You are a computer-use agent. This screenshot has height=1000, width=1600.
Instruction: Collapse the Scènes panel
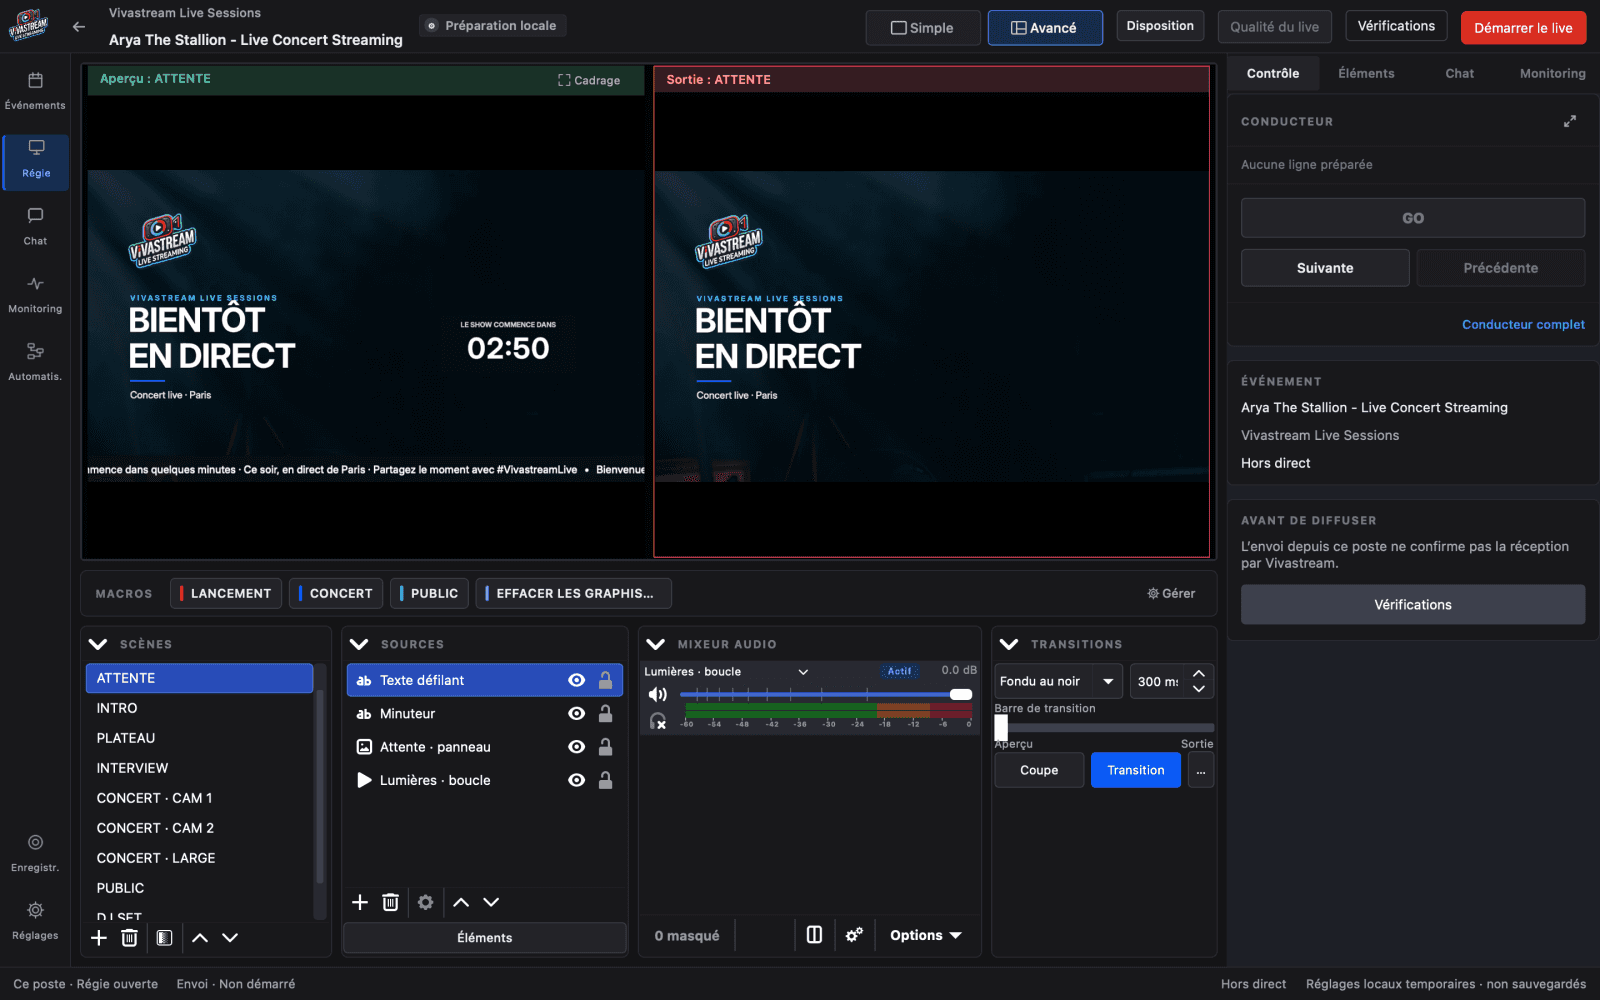[98, 644]
